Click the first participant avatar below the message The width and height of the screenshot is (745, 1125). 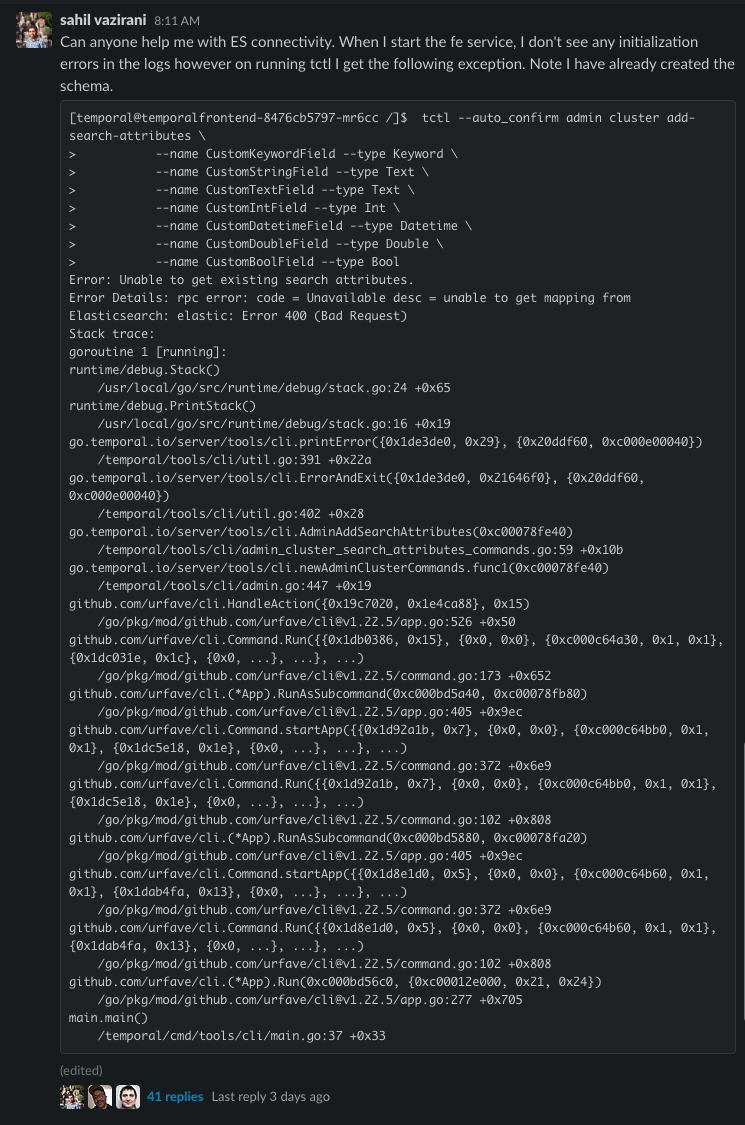pos(70,1096)
